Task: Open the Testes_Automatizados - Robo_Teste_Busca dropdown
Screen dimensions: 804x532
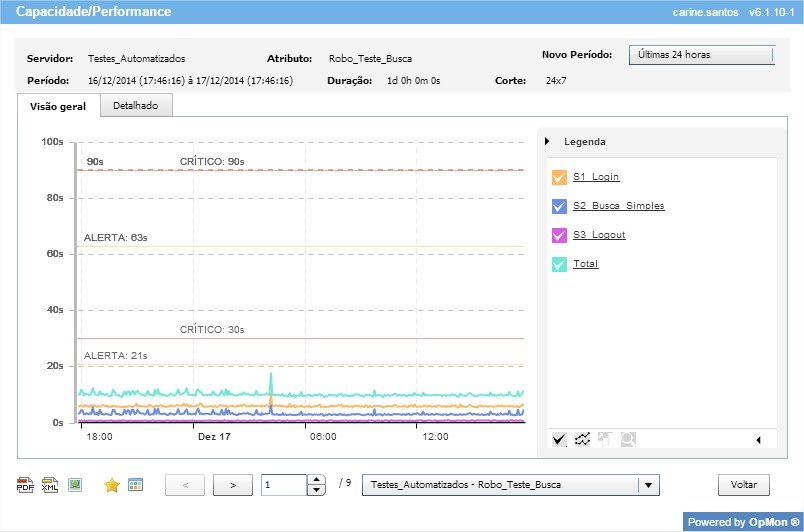Action: [x=510, y=485]
